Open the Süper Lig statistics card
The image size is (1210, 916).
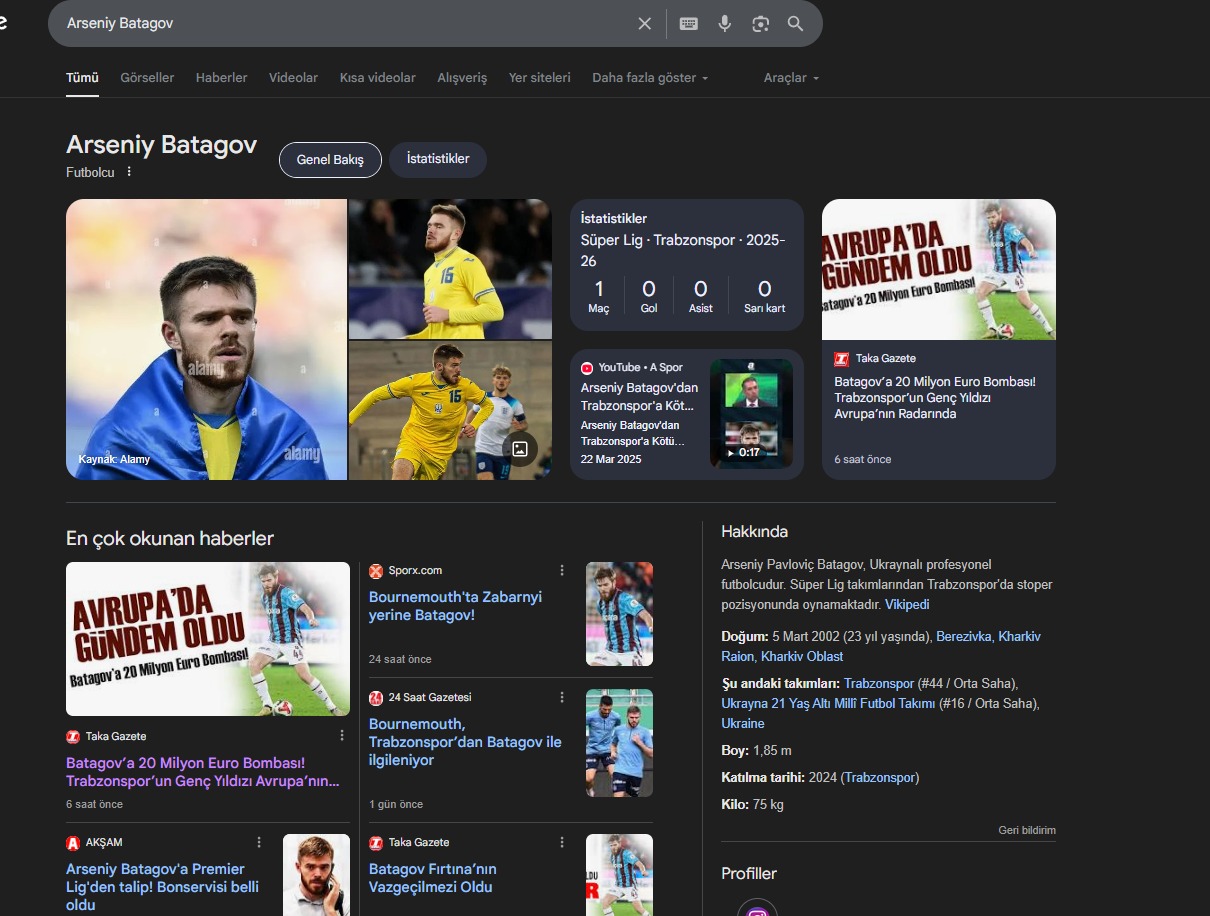click(687, 265)
